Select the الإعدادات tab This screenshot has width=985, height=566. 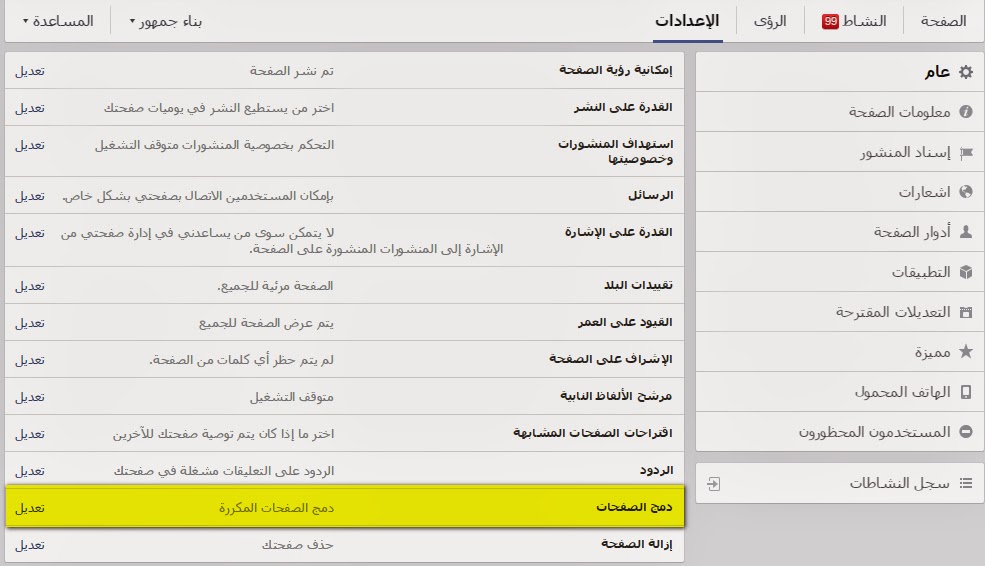pyautogui.click(x=687, y=21)
